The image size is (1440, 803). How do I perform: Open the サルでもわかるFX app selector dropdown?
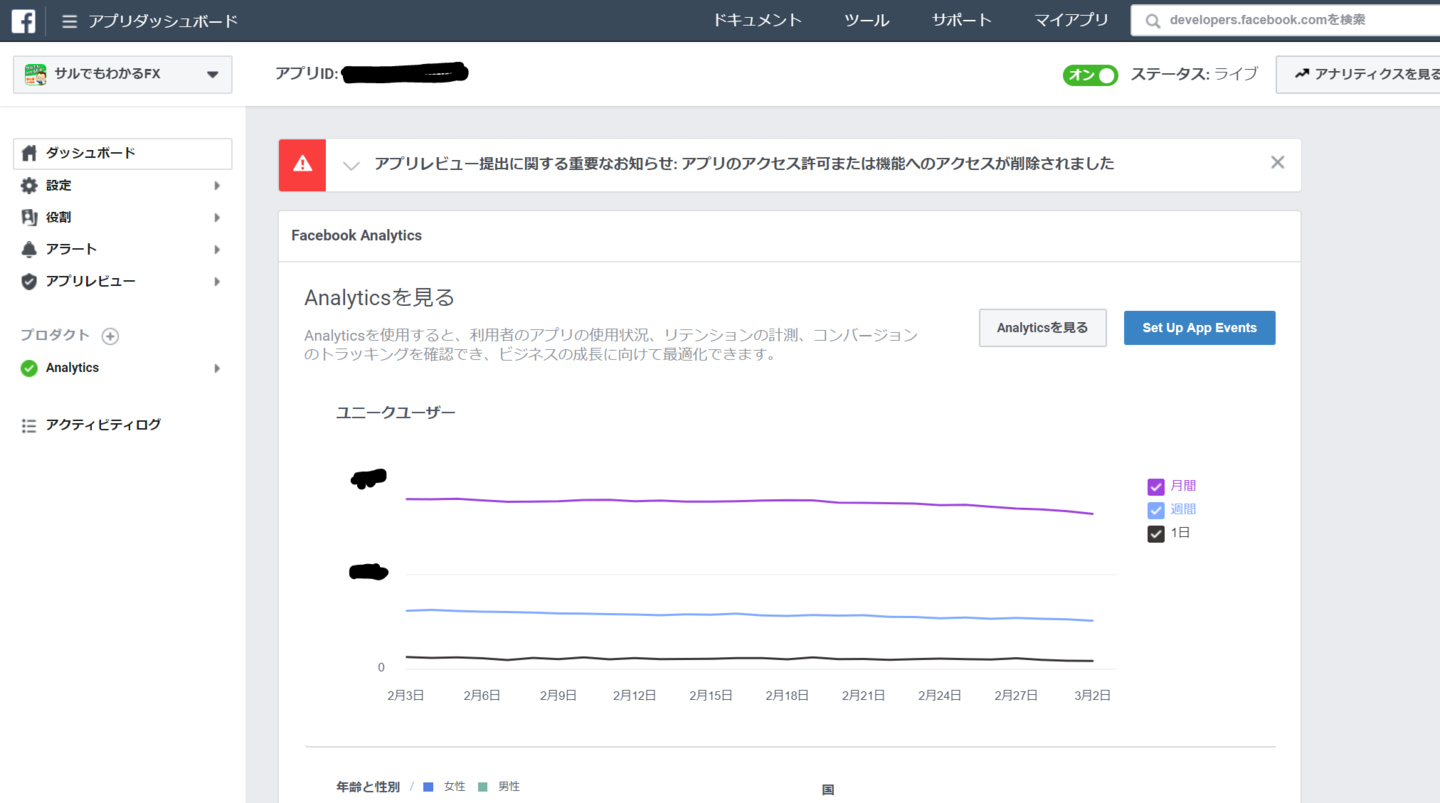click(x=123, y=74)
